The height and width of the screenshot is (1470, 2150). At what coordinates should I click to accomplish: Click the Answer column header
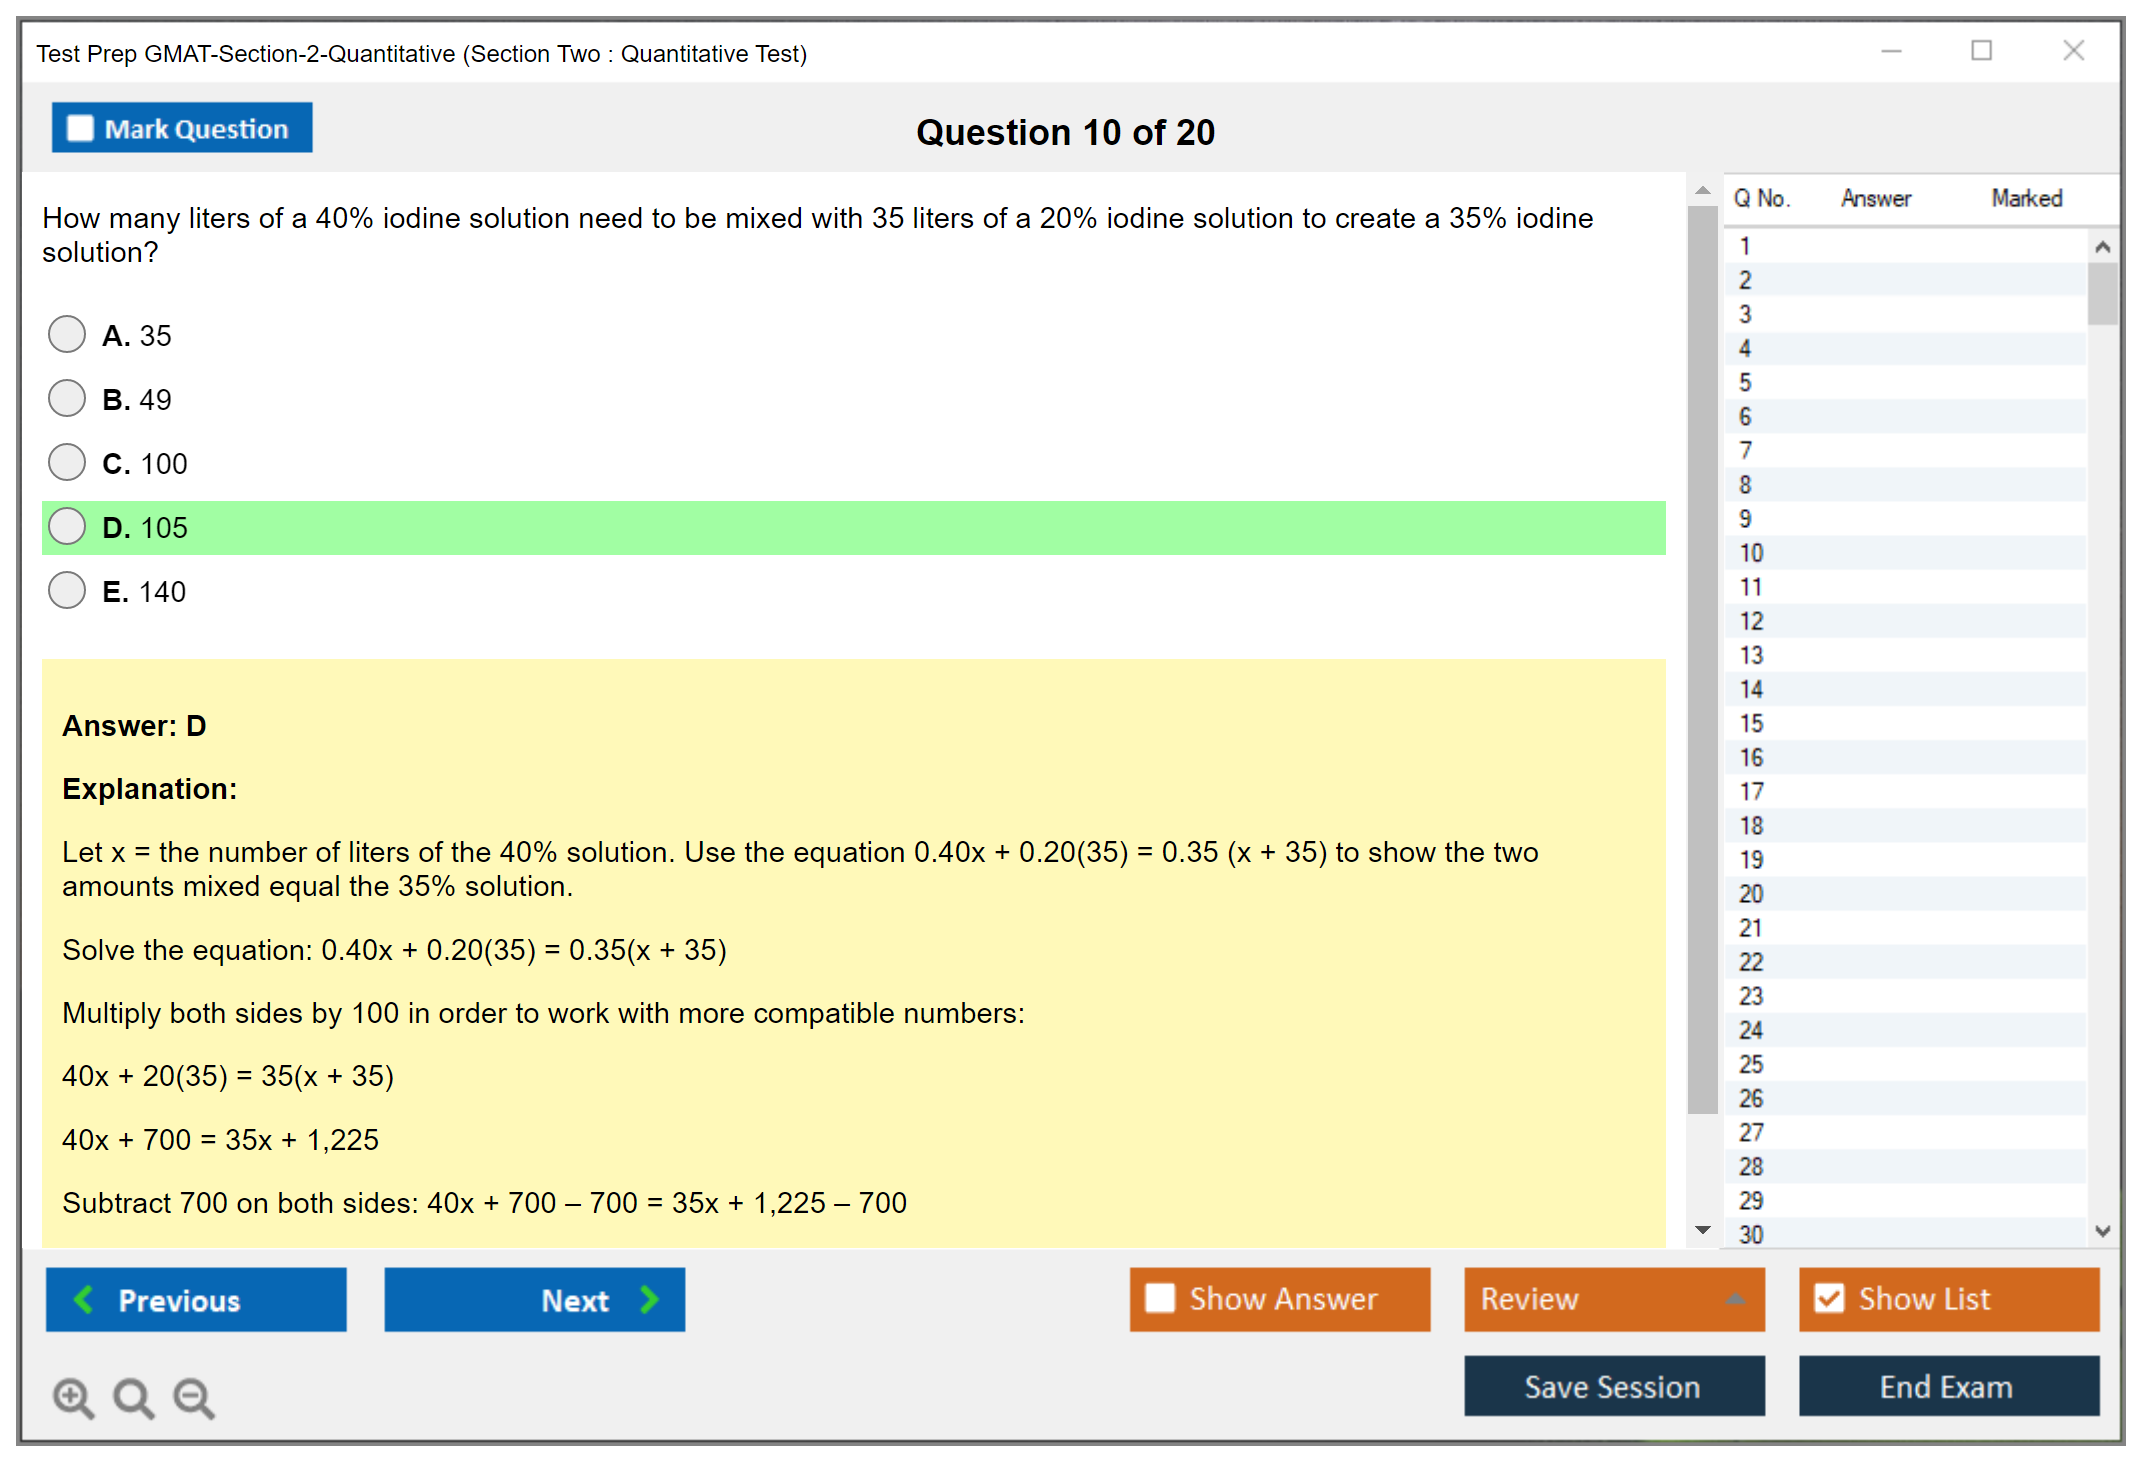(x=1875, y=198)
